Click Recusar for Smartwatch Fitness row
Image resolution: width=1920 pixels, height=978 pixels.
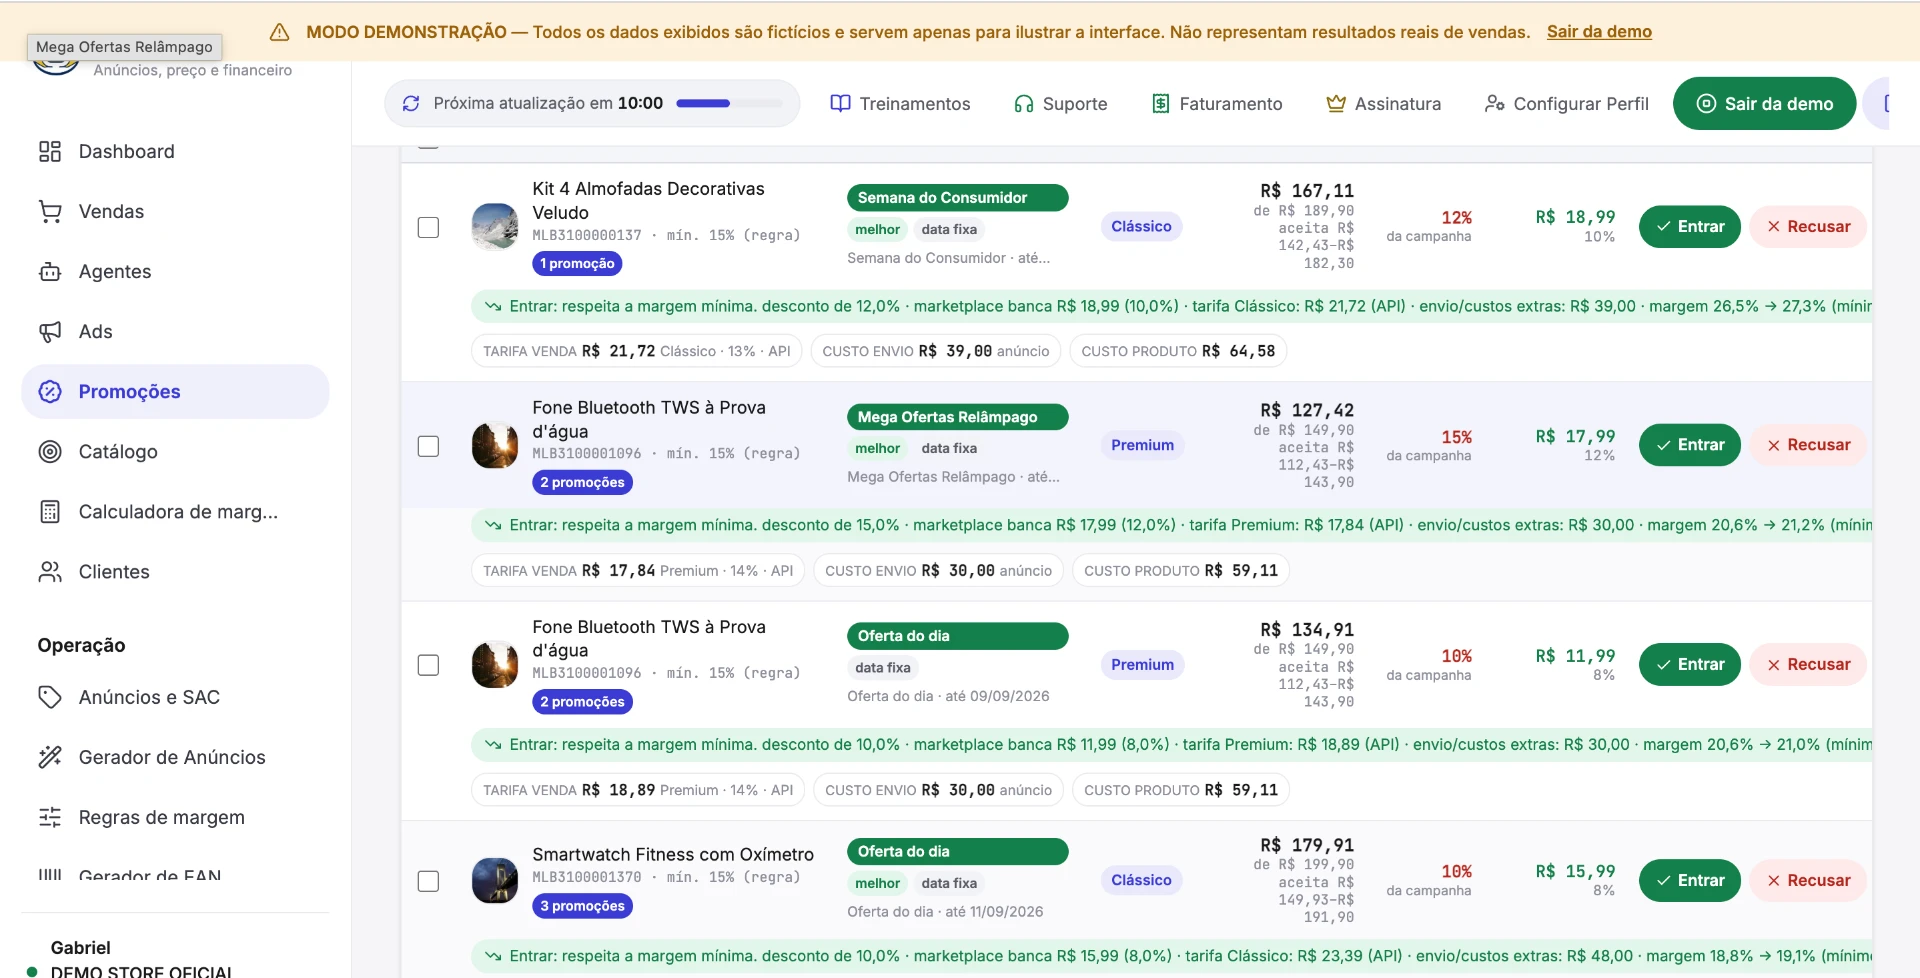[1808, 880]
